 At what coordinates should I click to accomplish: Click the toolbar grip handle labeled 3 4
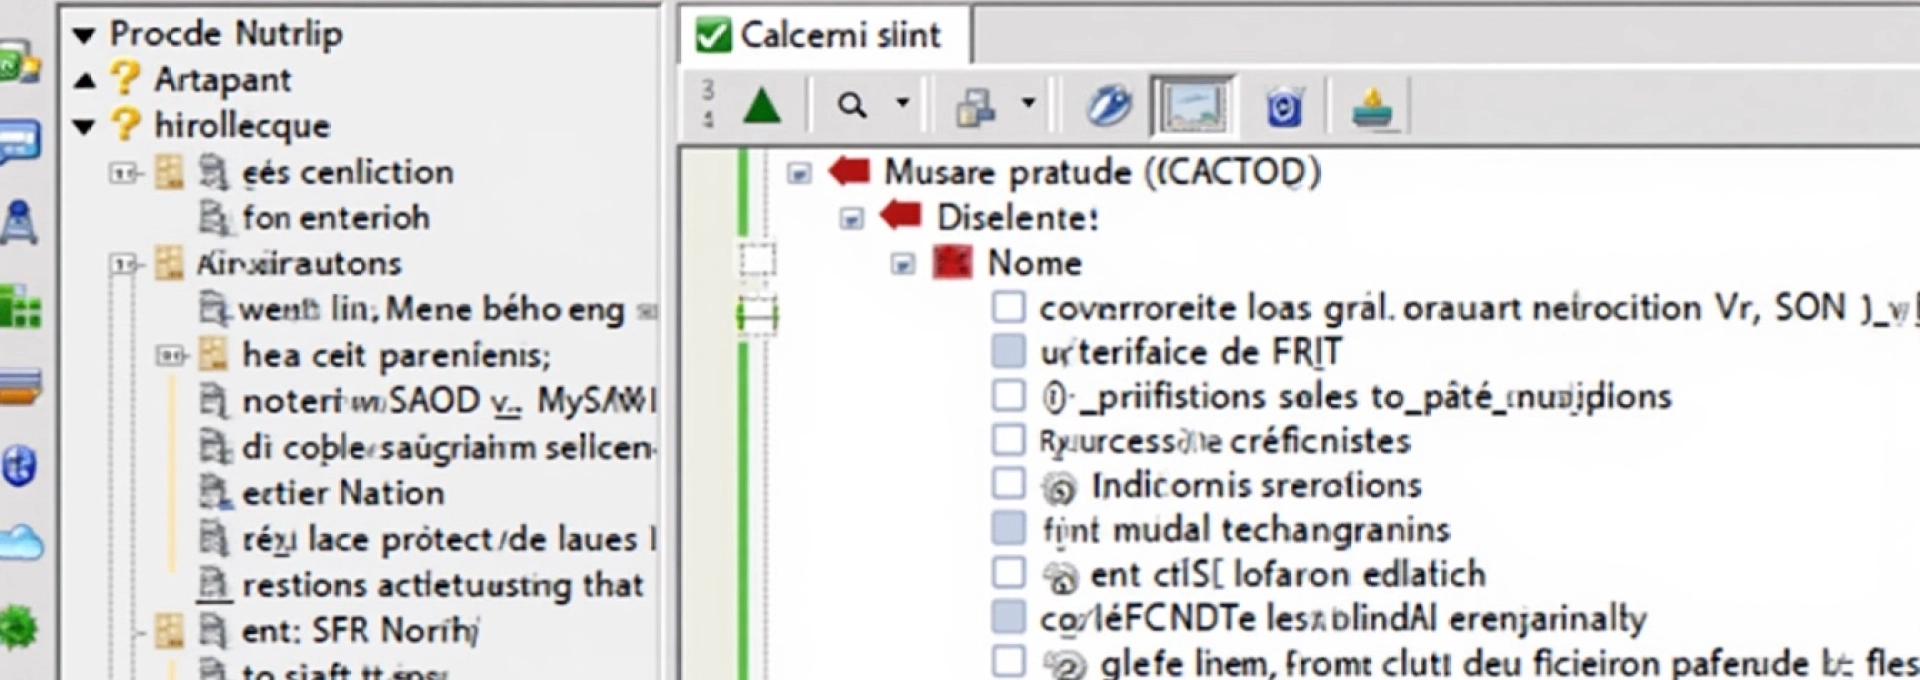click(x=709, y=105)
